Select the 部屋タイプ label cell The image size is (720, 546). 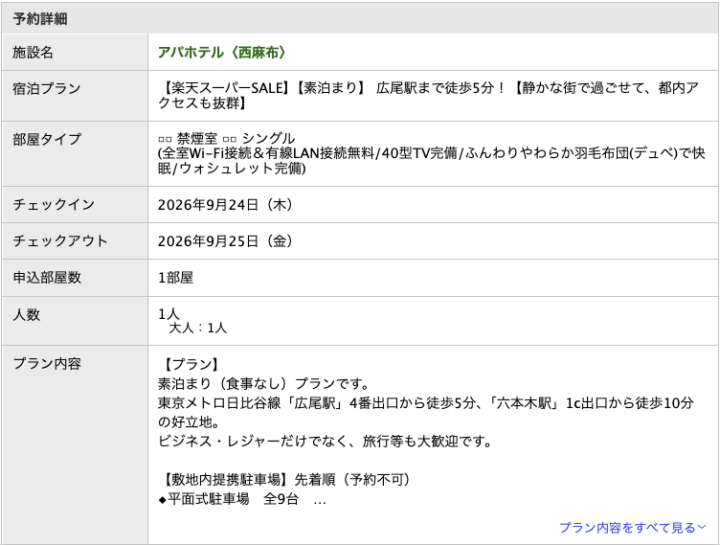pos(74,154)
